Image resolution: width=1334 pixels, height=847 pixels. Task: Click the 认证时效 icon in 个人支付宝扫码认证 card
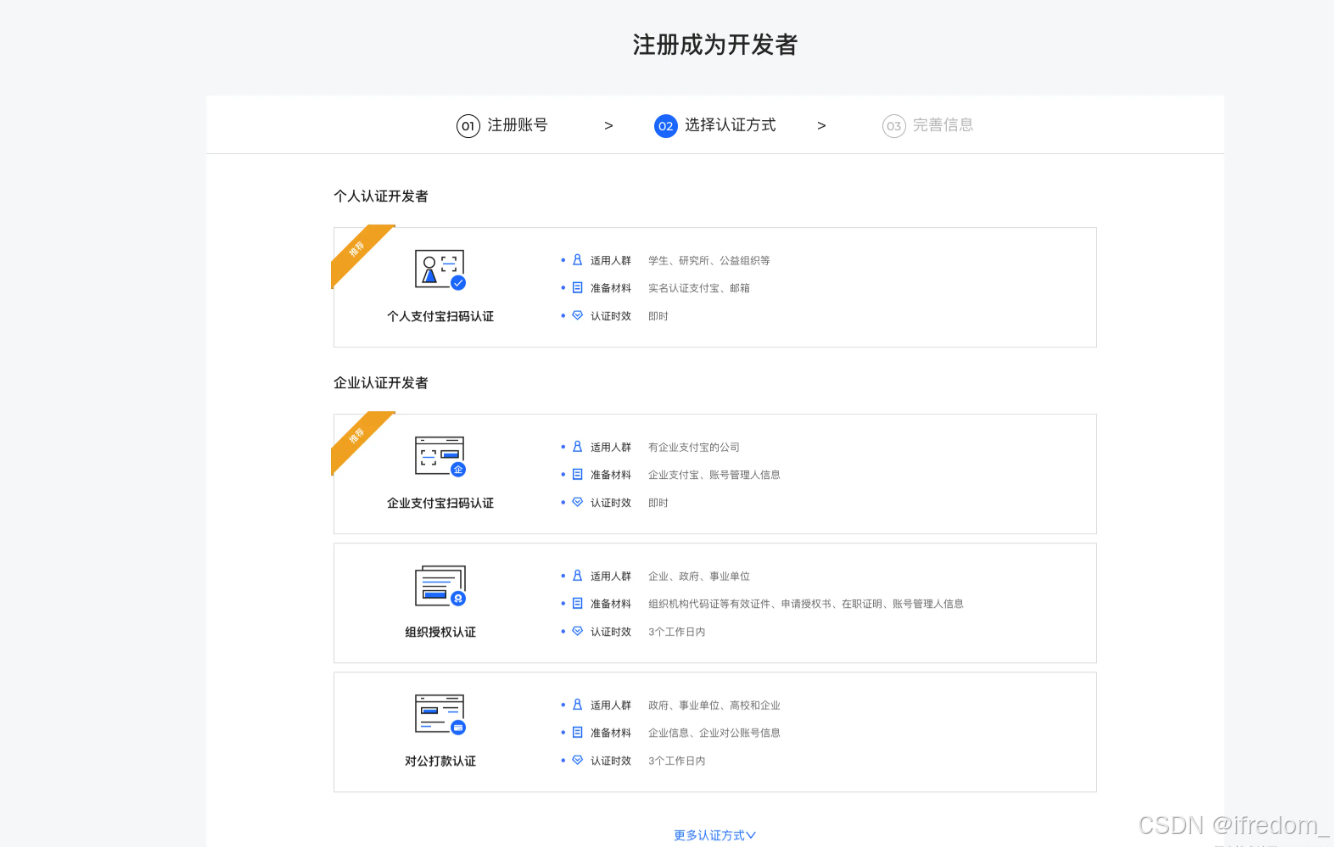(x=577, y=316)
